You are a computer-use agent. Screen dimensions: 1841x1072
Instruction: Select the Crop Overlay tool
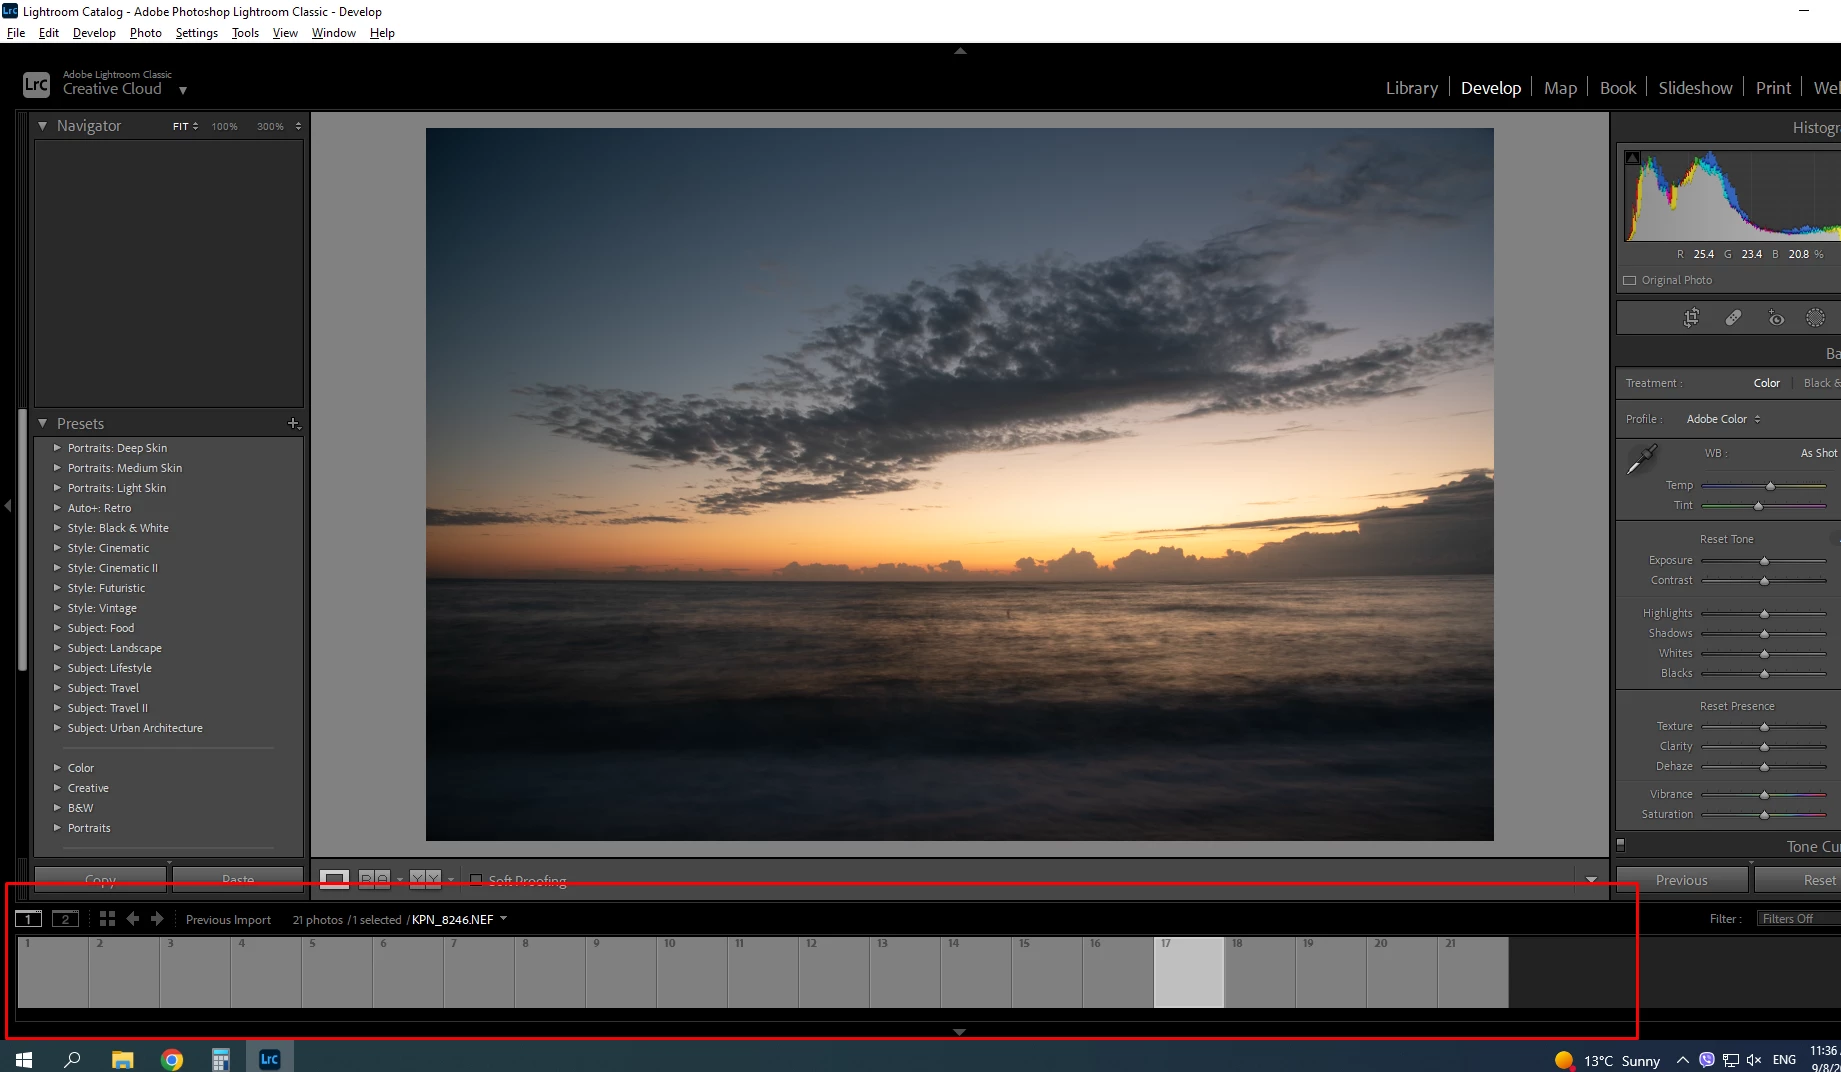click(x=1691, y=318)
